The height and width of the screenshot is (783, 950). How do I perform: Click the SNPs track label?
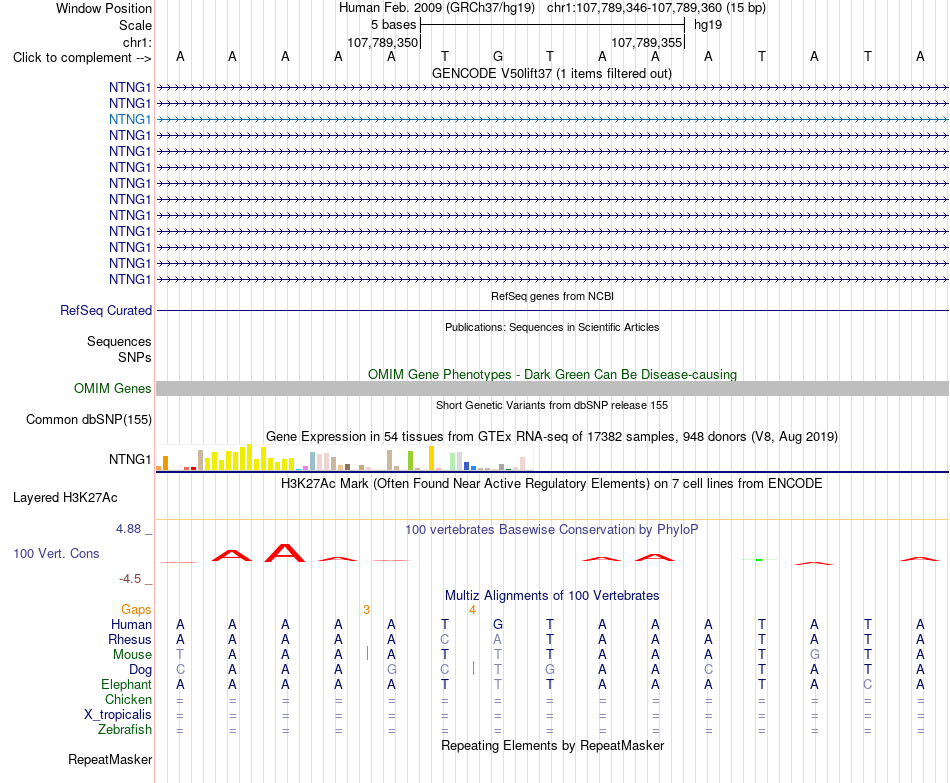point(135,358)
